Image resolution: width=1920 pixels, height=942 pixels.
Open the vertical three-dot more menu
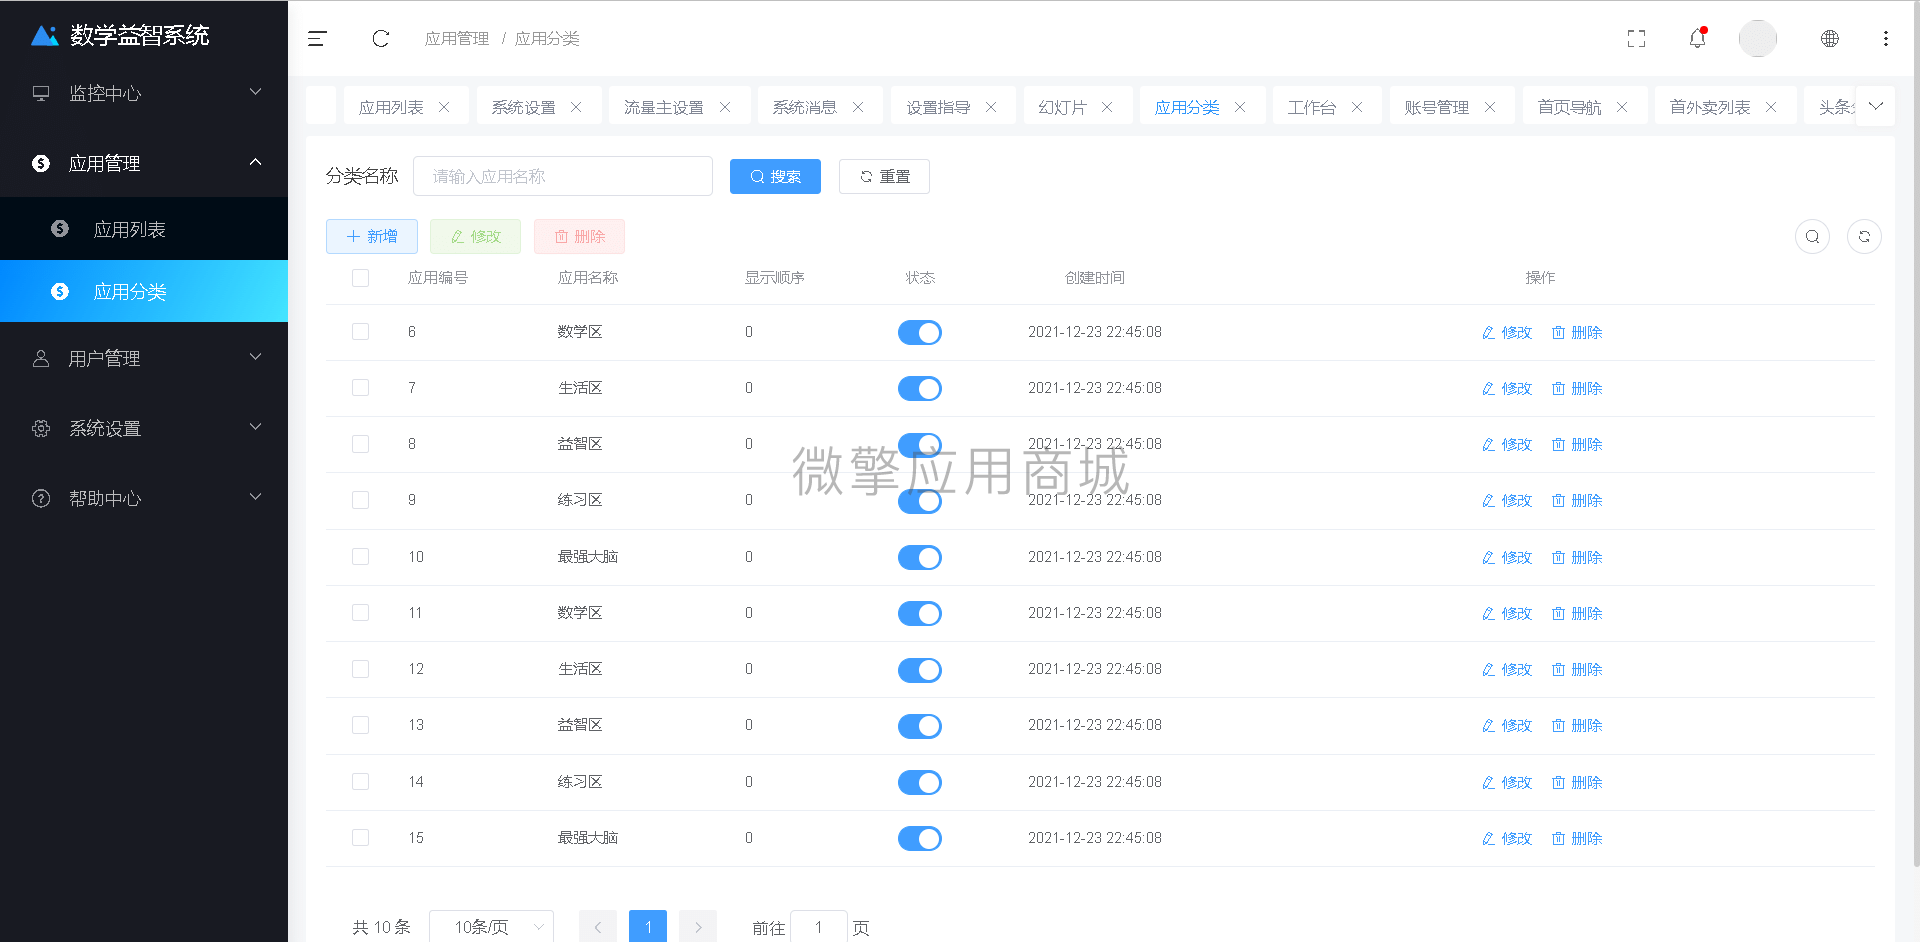(1885, 38)
